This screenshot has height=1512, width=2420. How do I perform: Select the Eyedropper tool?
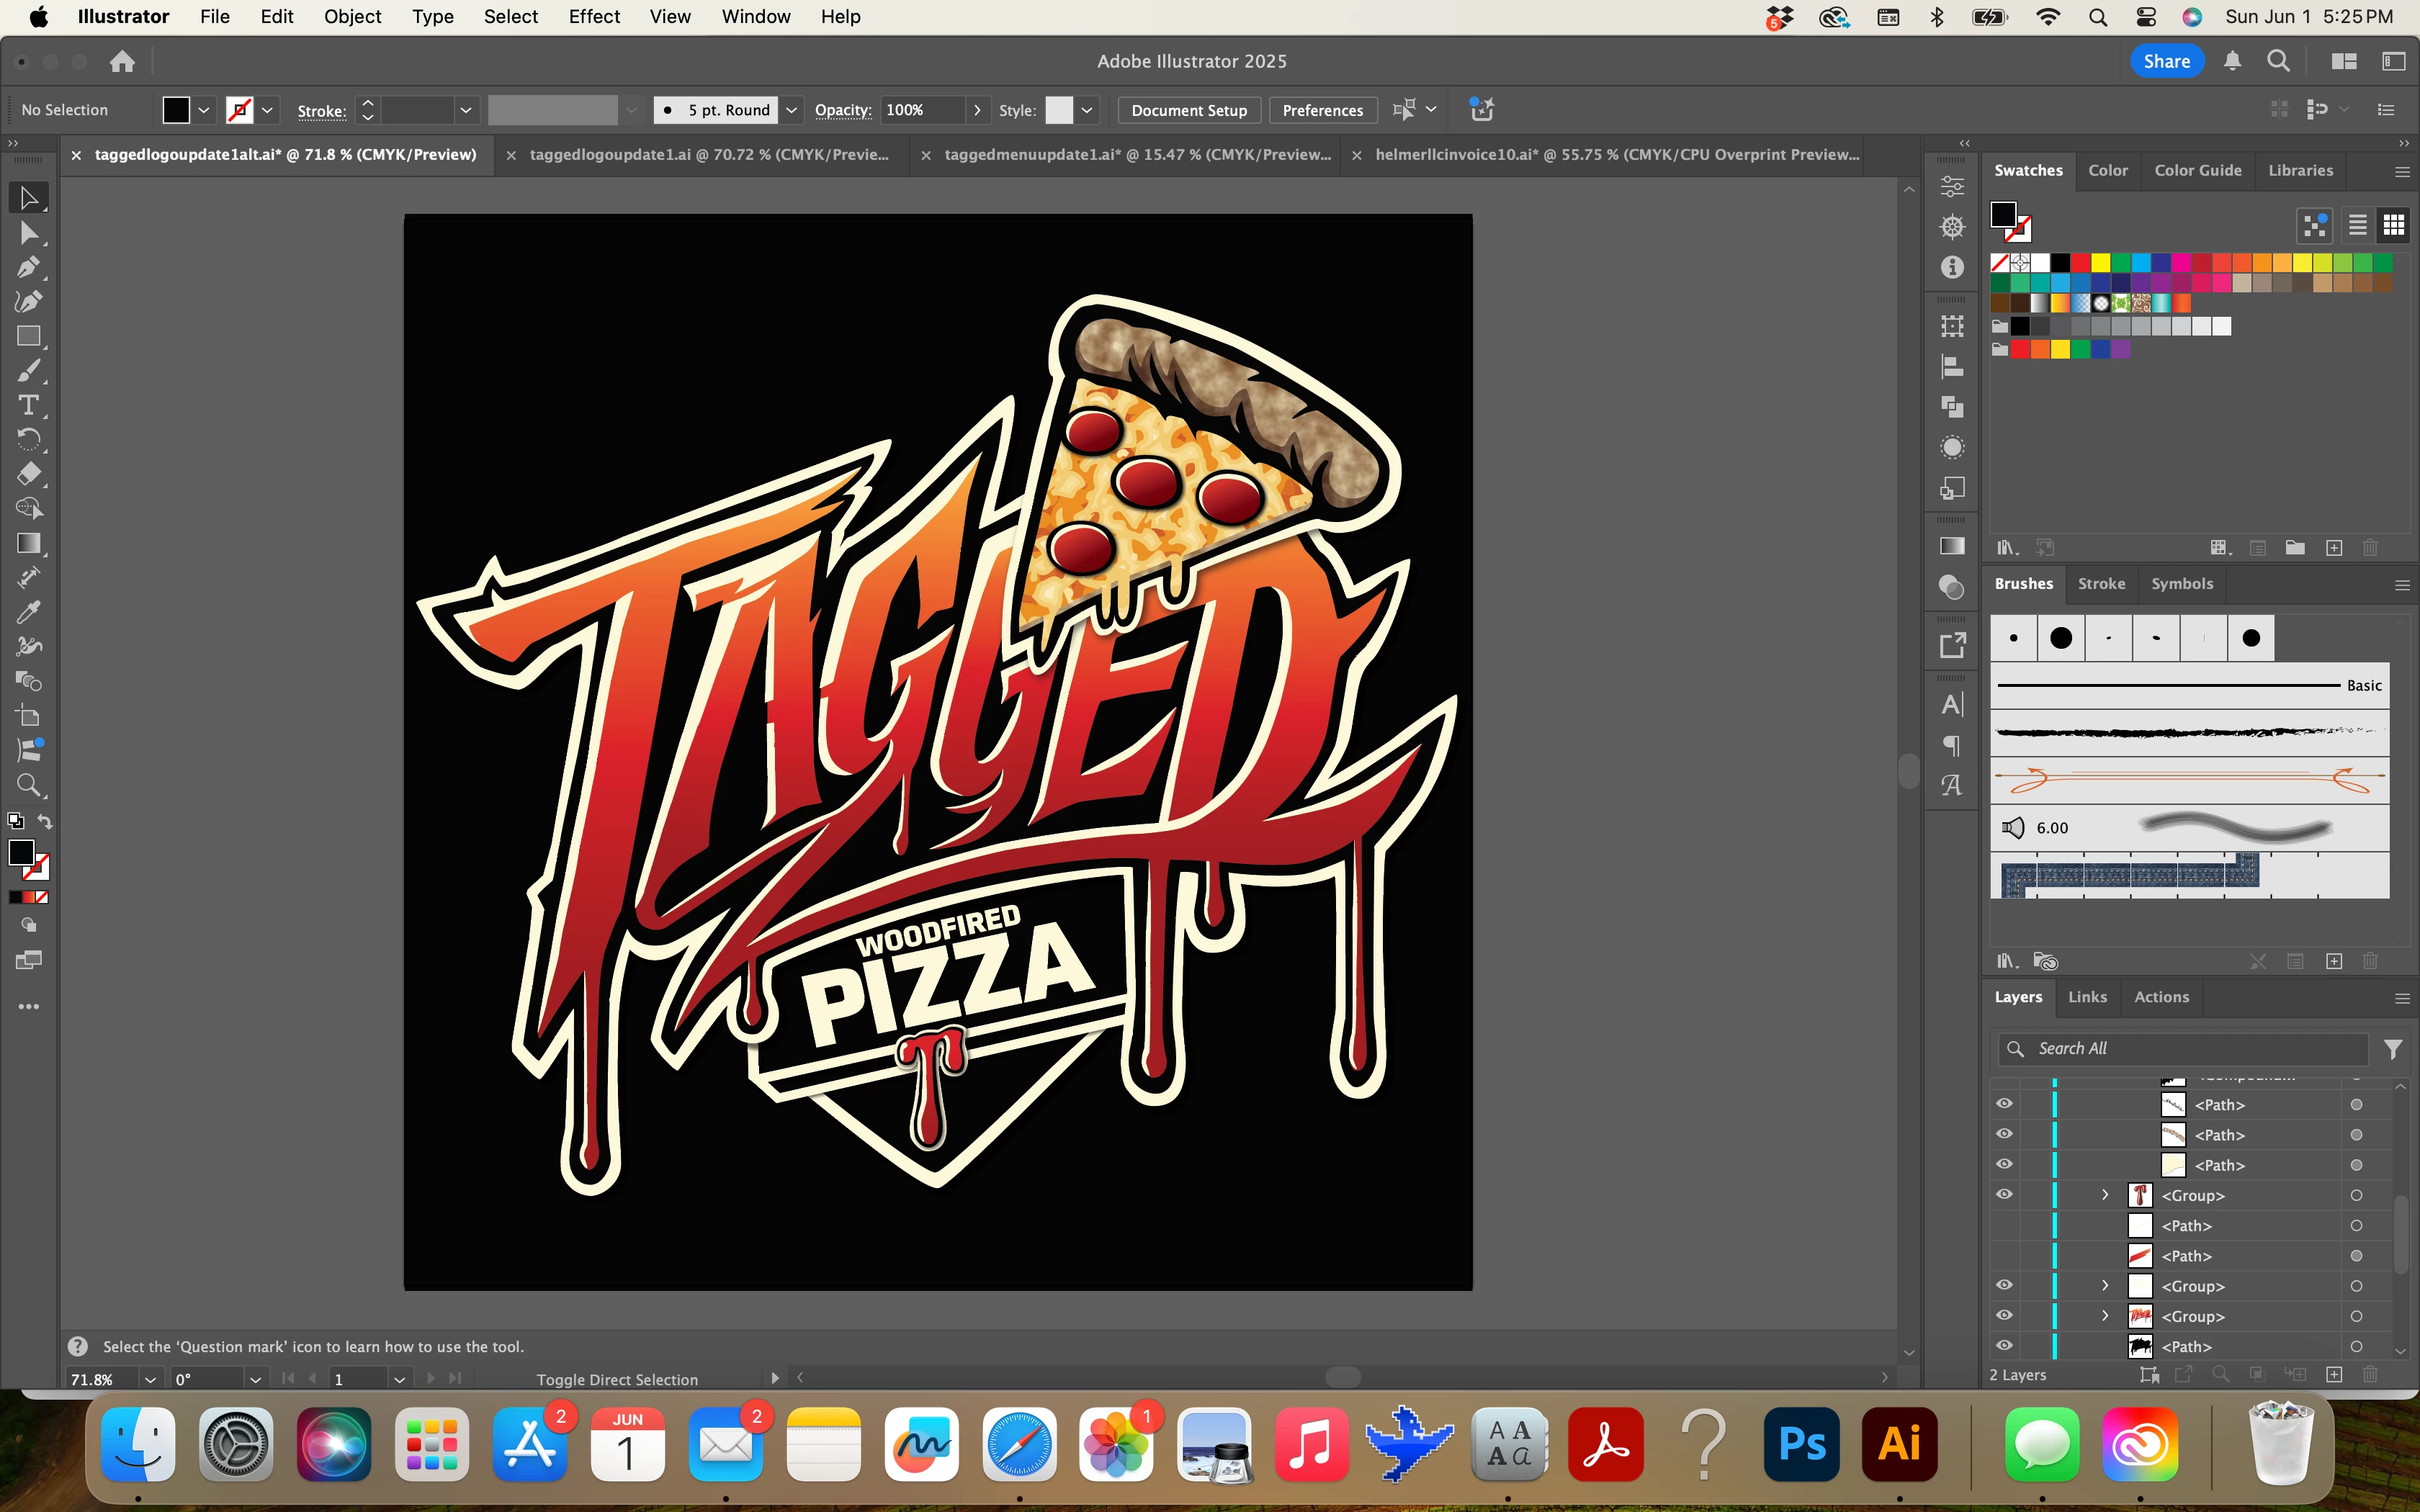coord(28,612)
